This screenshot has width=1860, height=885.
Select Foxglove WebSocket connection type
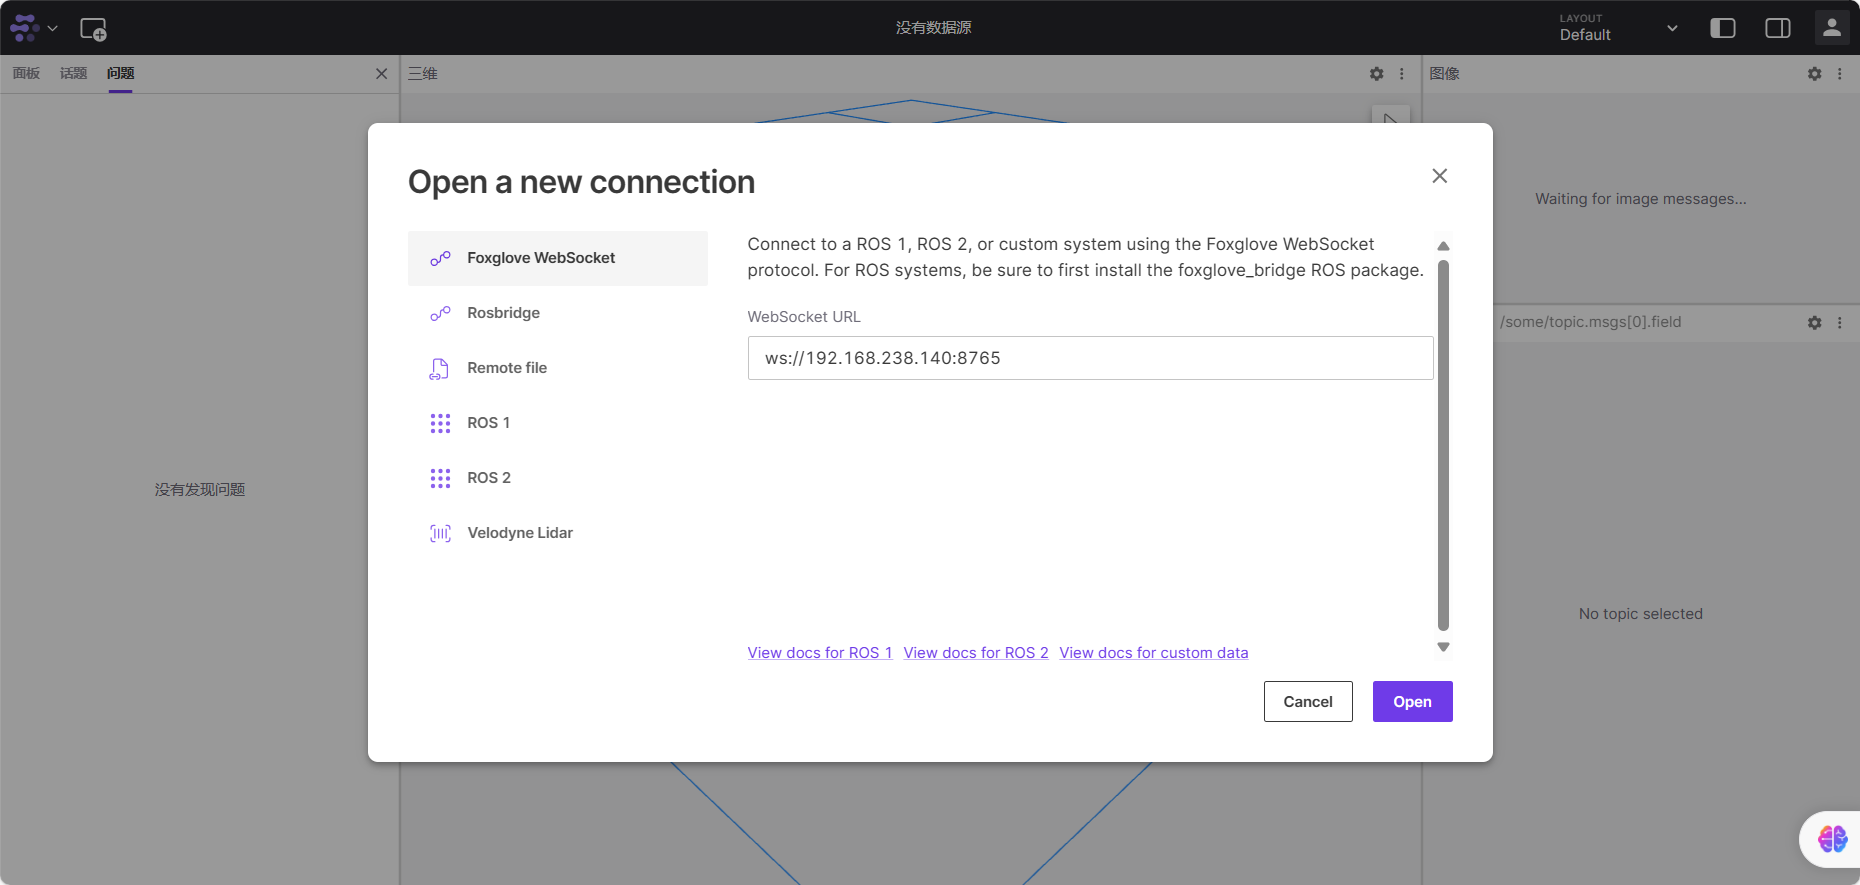558,258
